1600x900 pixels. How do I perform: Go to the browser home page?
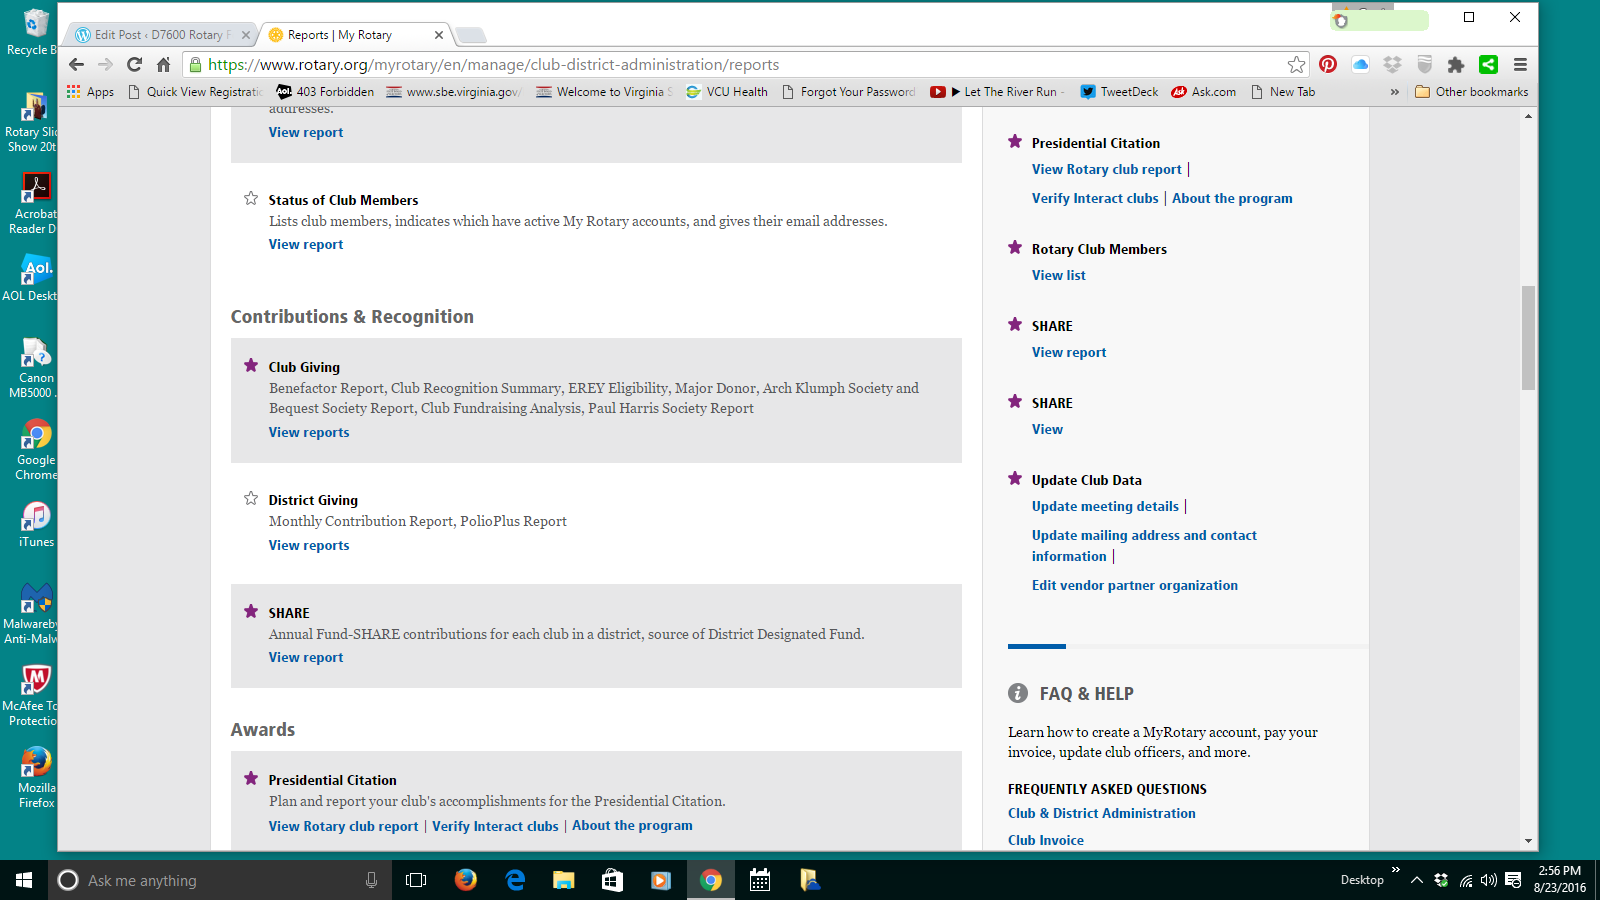pyautogui.click(x=164, y=65)
